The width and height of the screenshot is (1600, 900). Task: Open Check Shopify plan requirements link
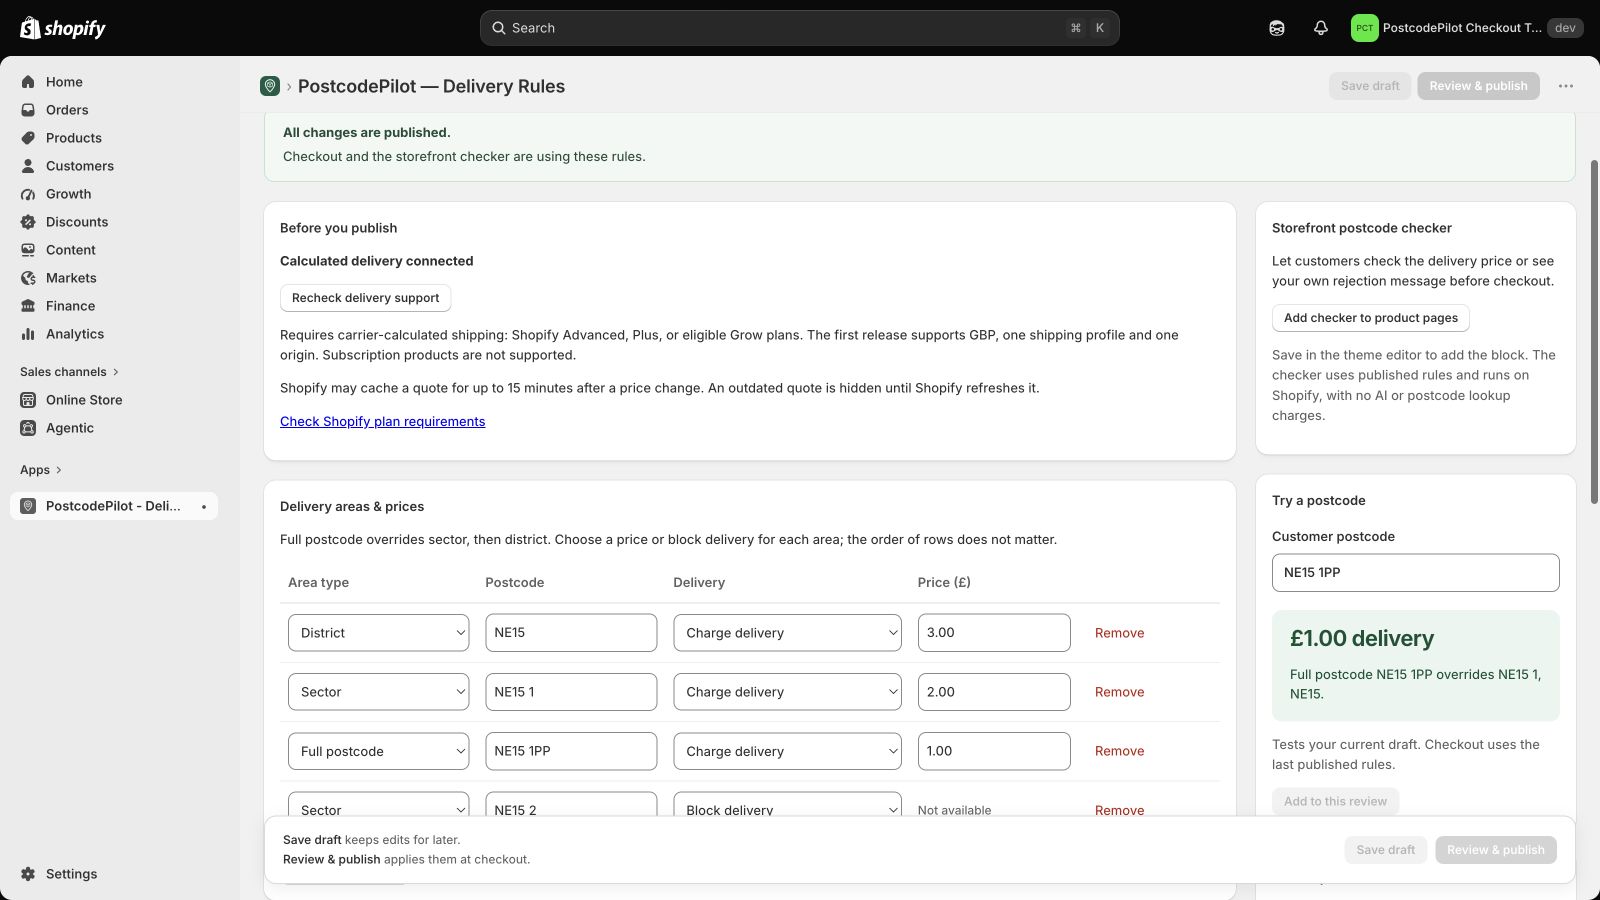pos(382,422)
